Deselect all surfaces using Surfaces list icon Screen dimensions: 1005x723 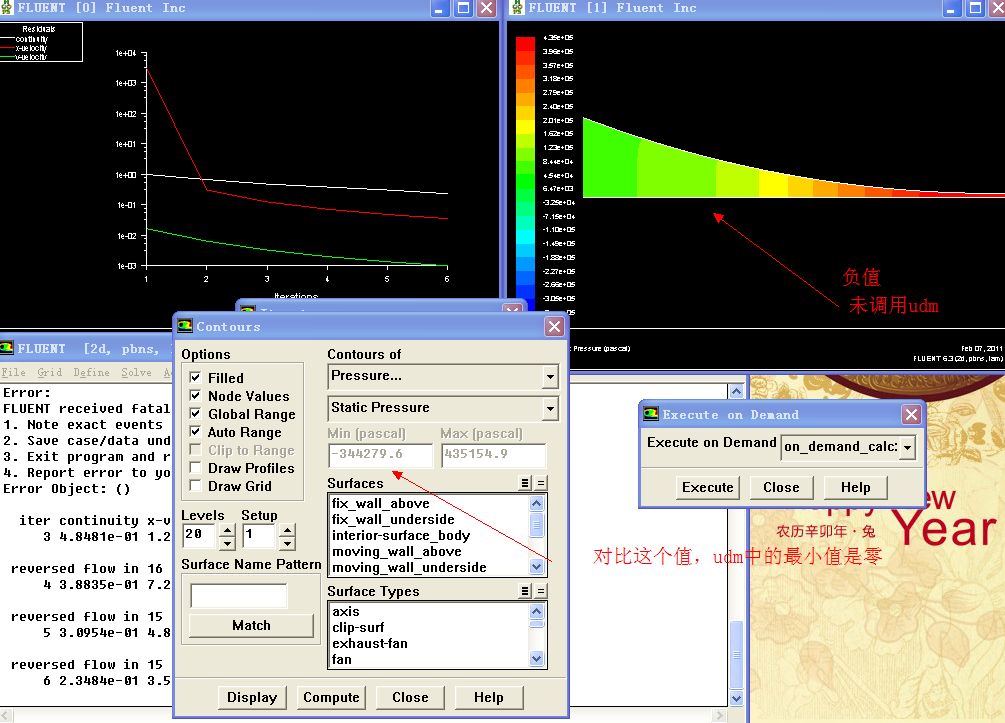541,483
